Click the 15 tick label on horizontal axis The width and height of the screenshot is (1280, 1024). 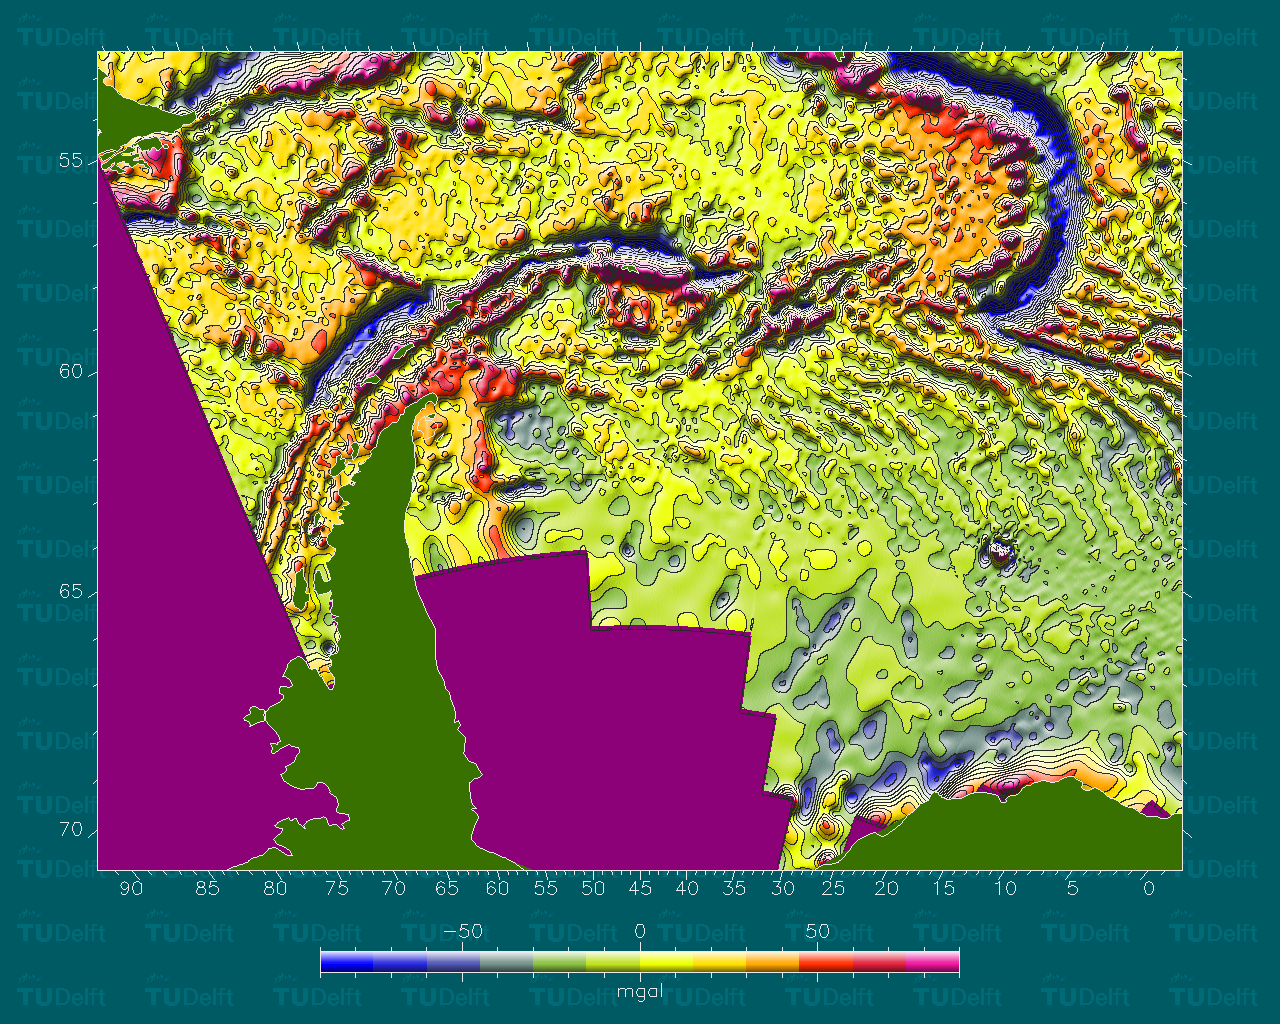943,888
